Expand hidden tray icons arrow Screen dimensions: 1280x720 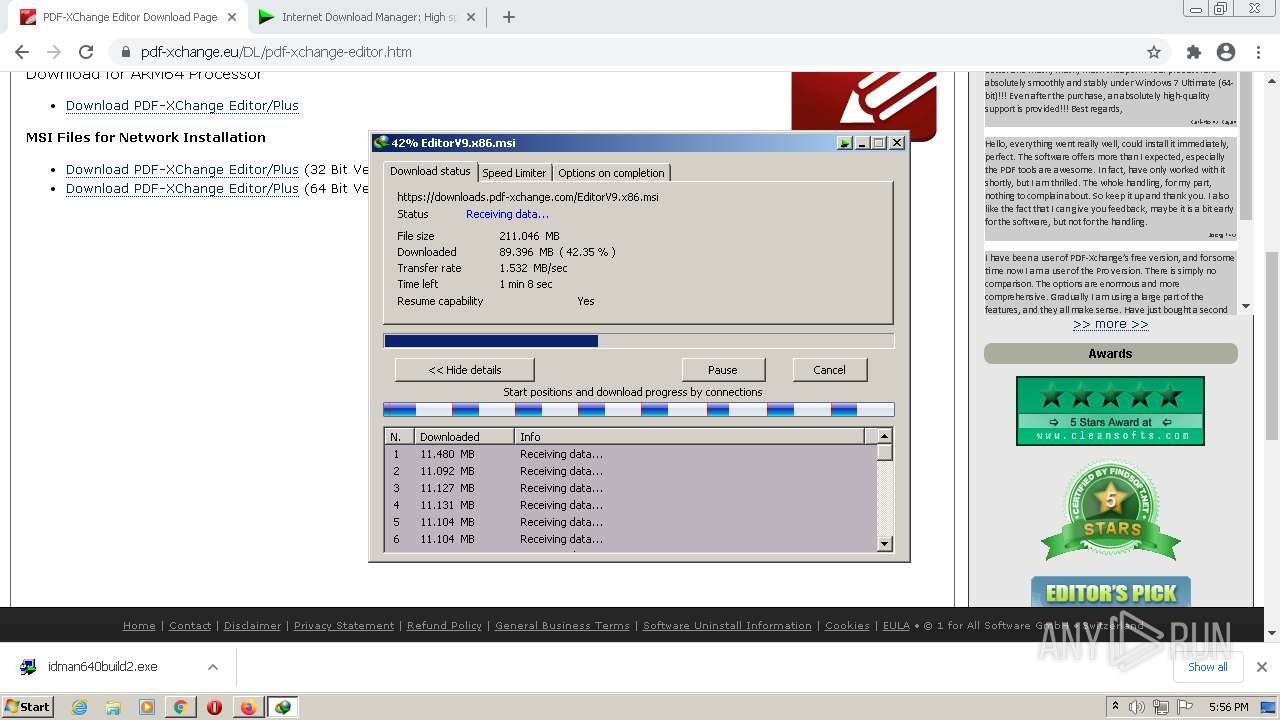tap(1115, 707)
